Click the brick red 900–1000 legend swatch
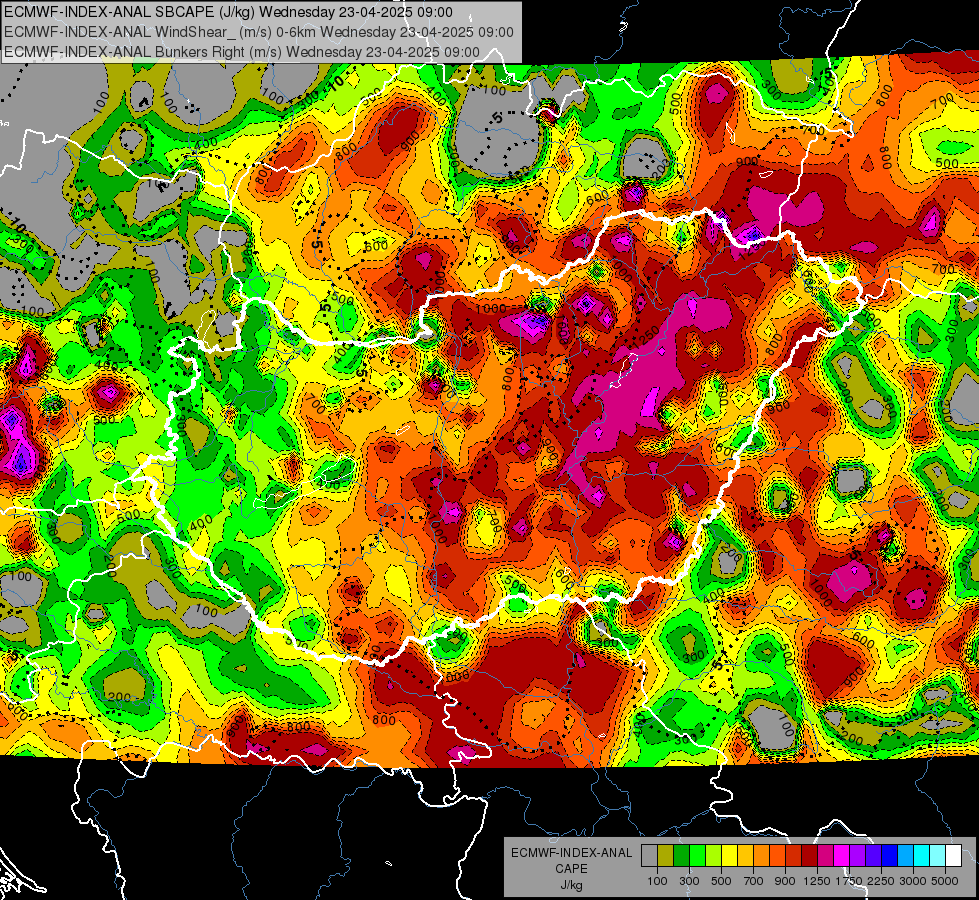 [794, 856]
